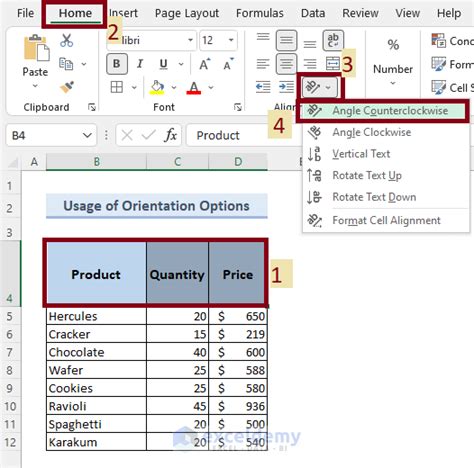The width and height of the screenshot is (474, 468).
Task: Select Rotate Text Down
Action: (x=385, y=197)
